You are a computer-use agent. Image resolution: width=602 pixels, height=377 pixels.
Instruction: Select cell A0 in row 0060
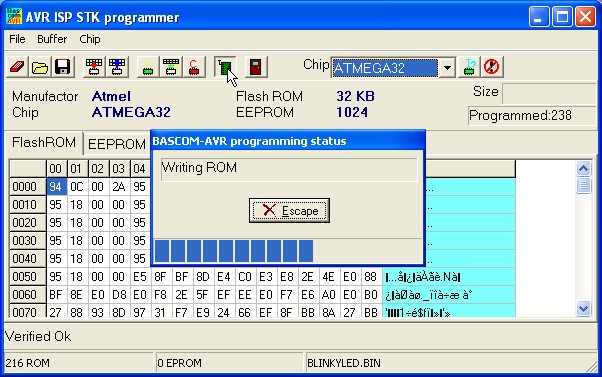pos(329,295)
